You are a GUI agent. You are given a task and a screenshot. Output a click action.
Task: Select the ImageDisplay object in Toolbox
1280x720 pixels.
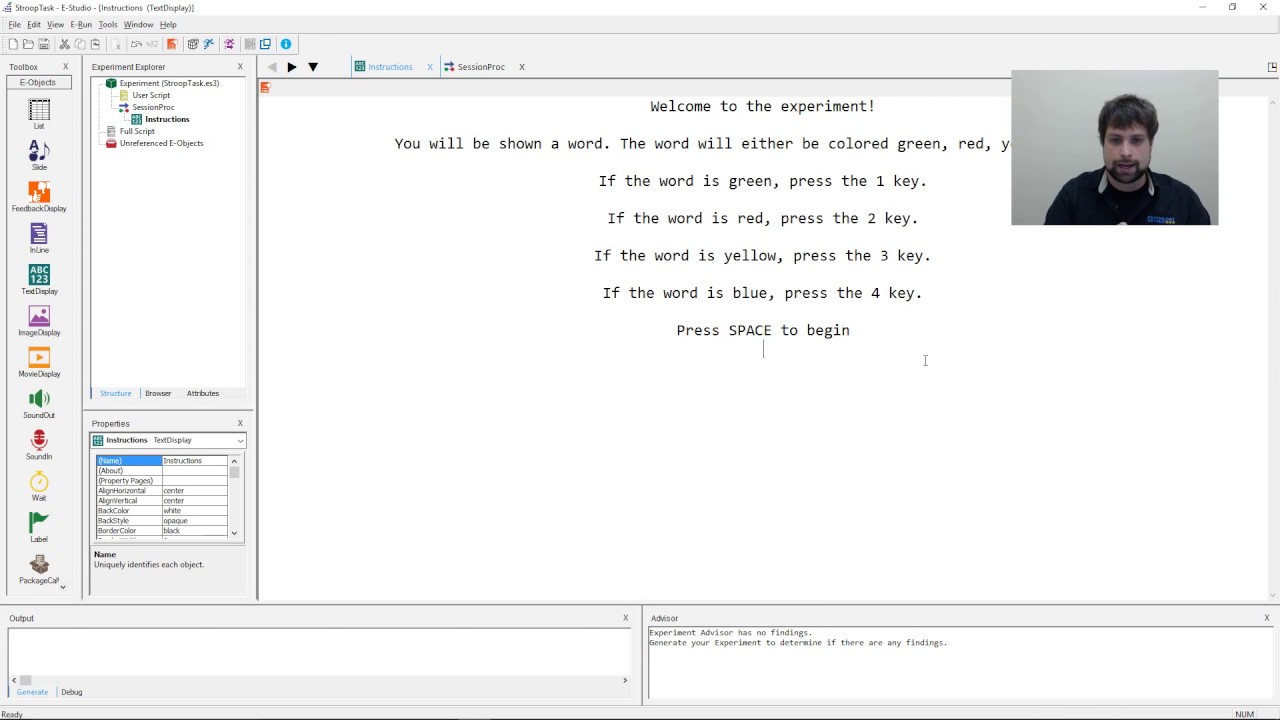pyautogui.click(x=39, y=320)
